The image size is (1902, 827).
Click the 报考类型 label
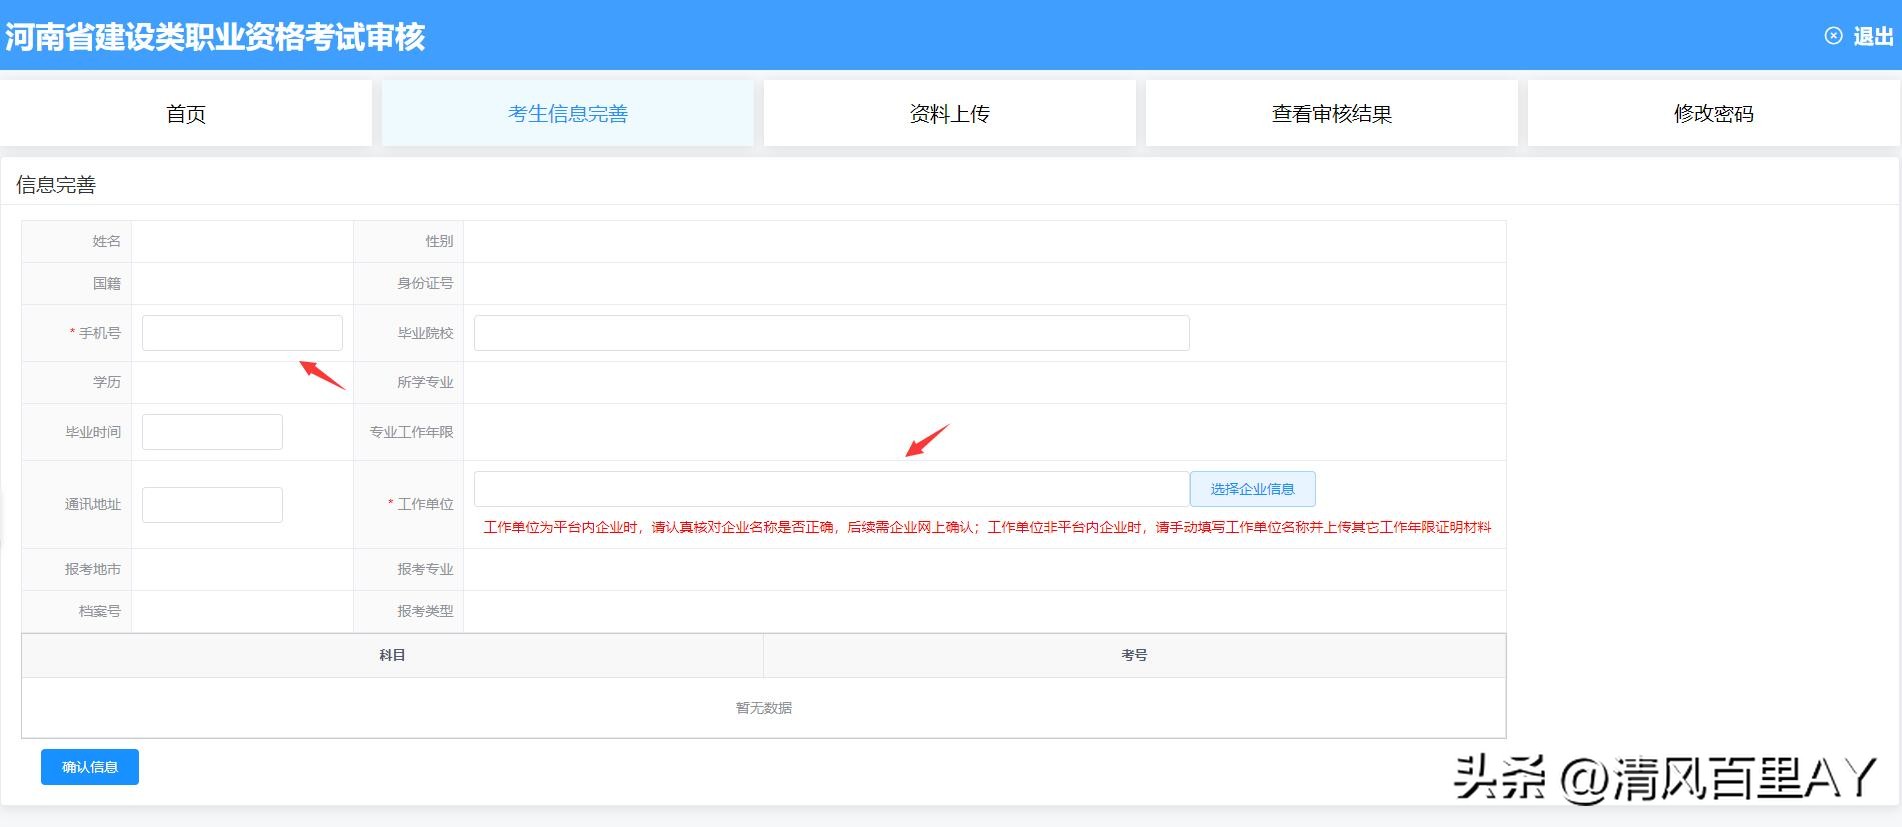click(425, 611)
